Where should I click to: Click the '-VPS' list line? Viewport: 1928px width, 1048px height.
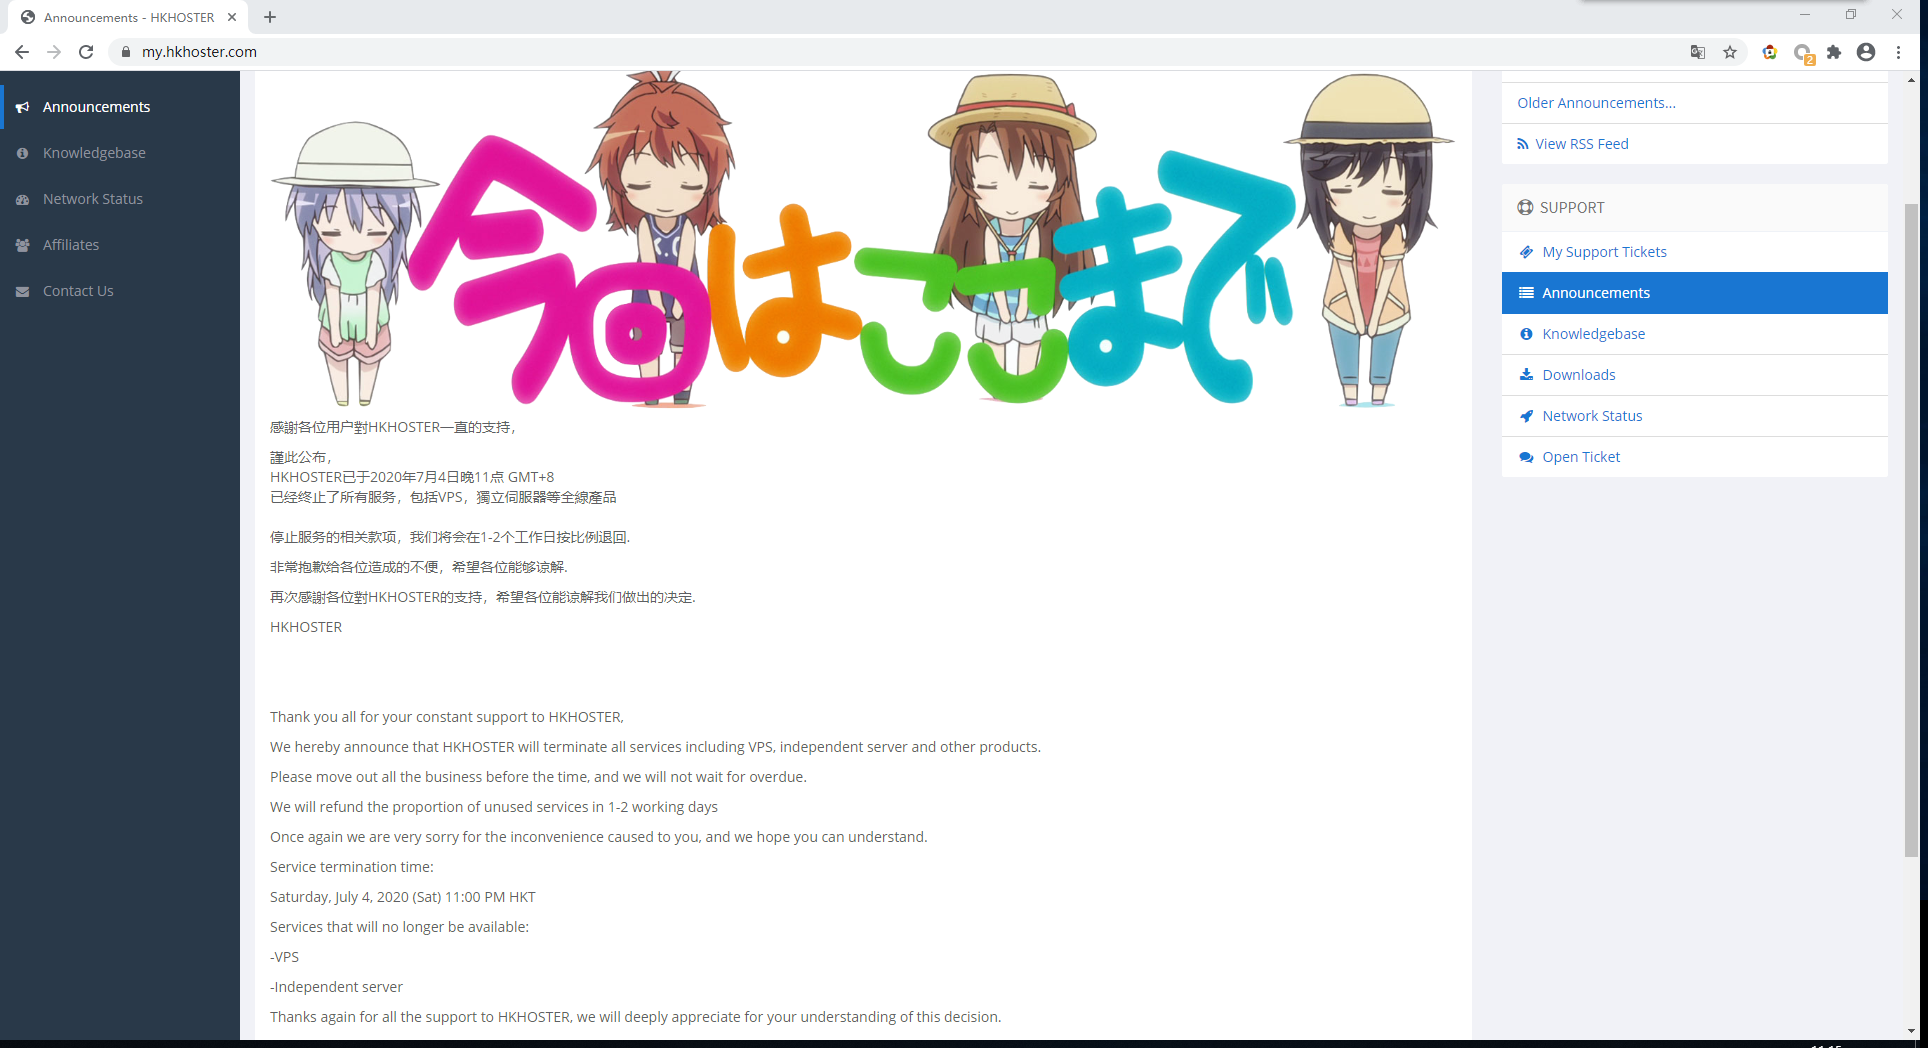[x=285, y=957]
